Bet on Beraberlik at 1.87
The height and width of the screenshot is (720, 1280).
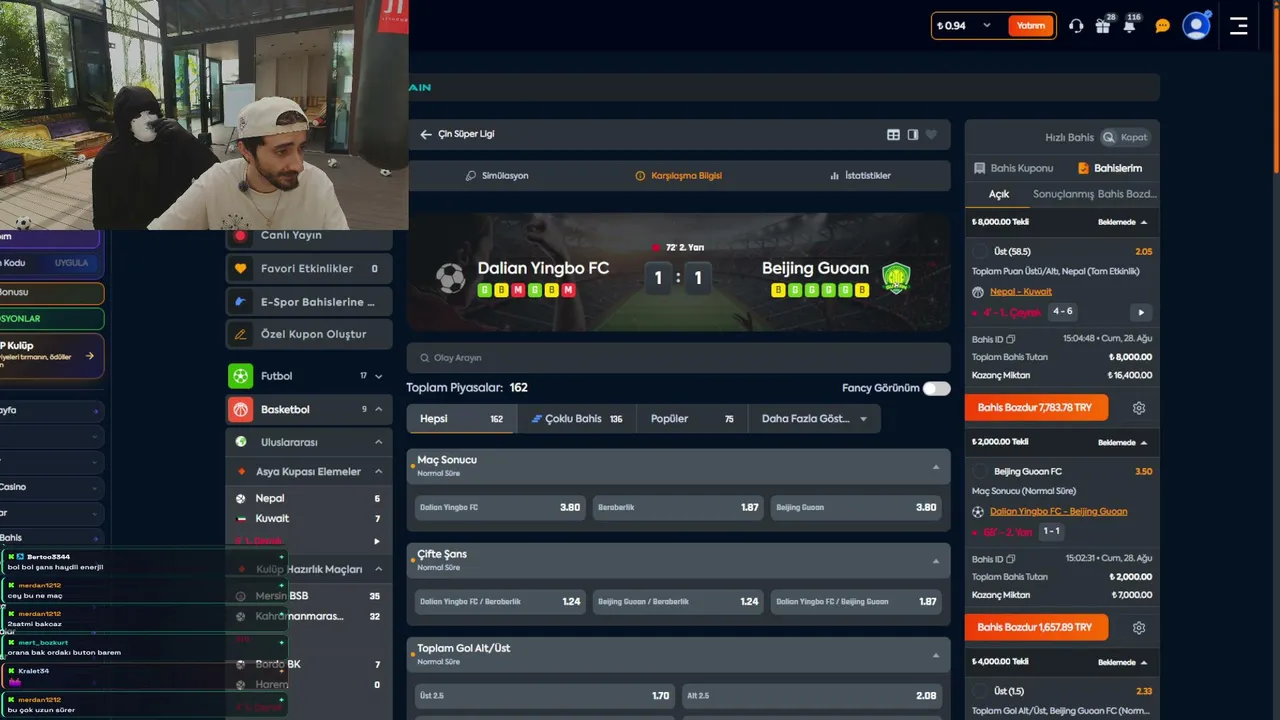(678, 508)
